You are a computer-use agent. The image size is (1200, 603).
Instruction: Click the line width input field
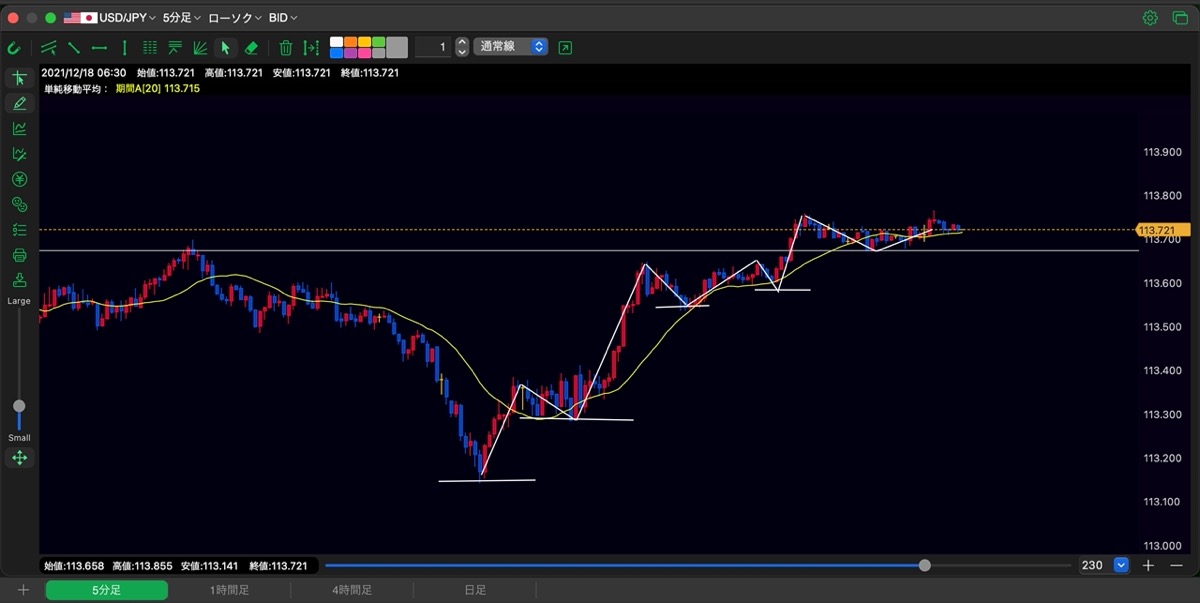433,47
